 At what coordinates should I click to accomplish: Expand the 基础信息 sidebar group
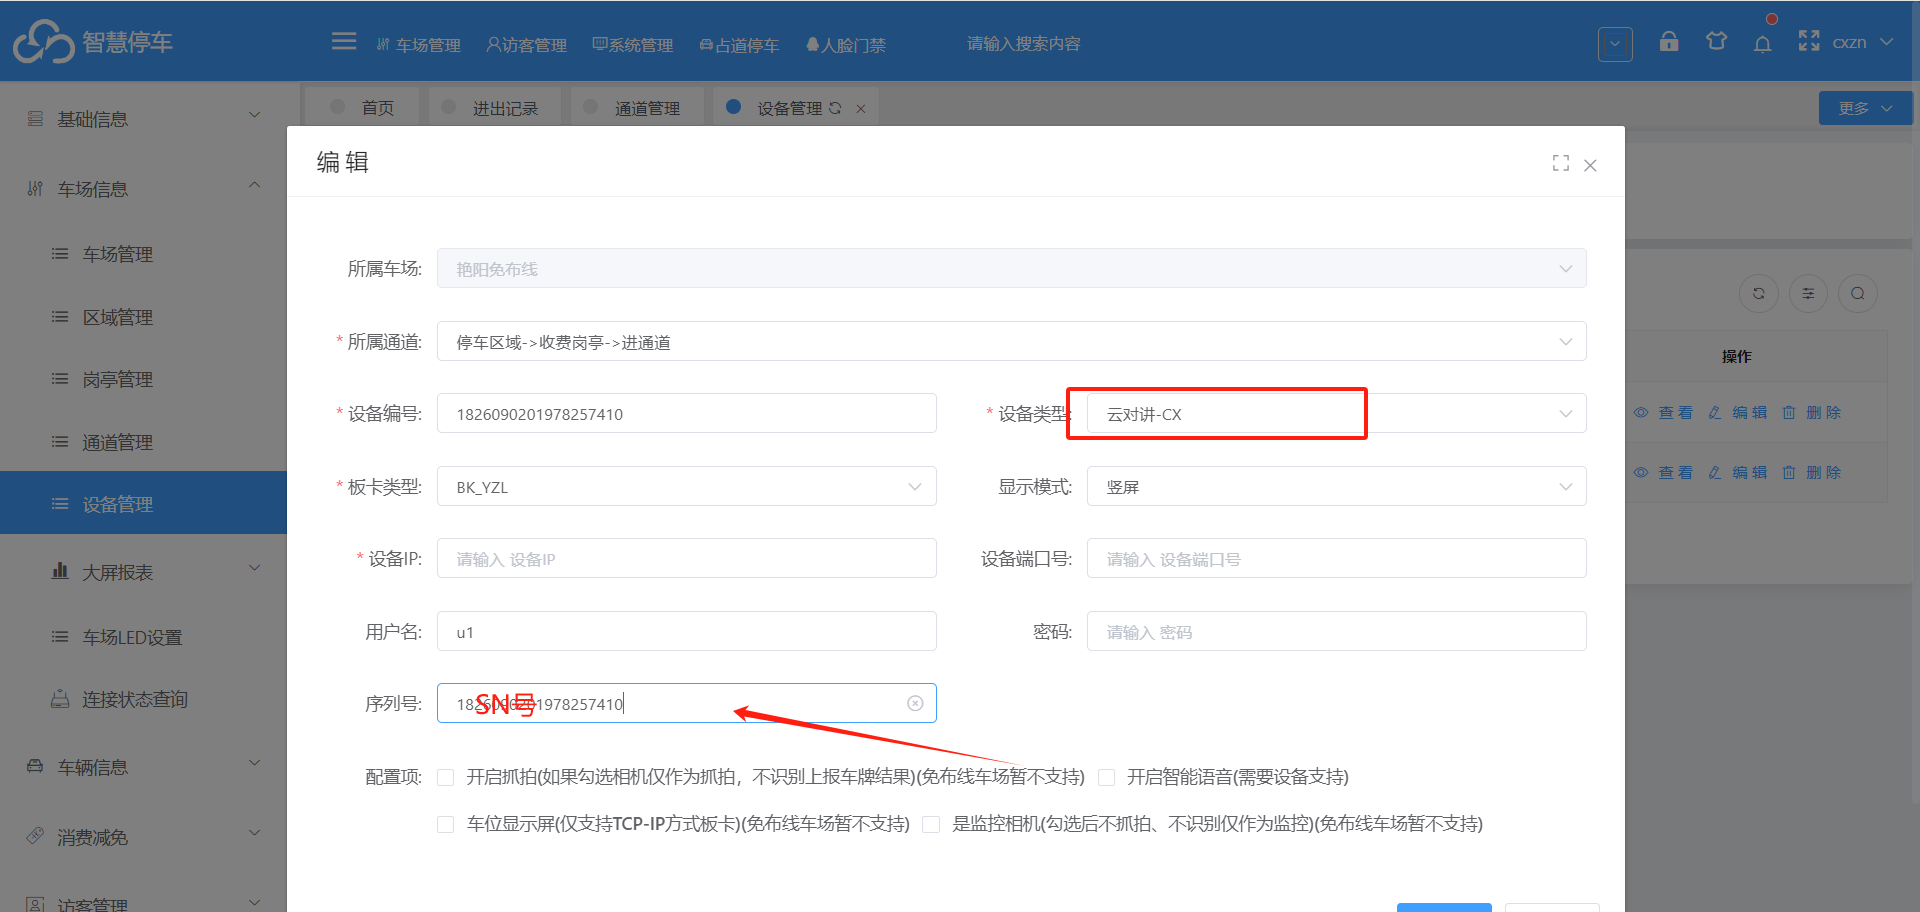[143, 118]
